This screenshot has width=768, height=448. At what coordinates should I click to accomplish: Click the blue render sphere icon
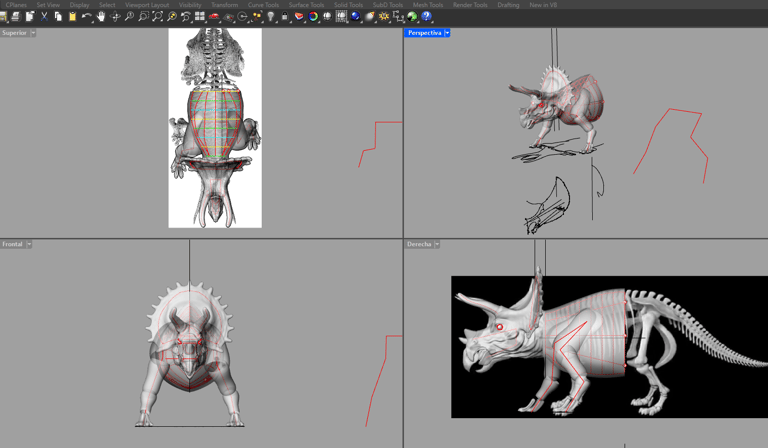pyautogui.click(x=355, y=17)
